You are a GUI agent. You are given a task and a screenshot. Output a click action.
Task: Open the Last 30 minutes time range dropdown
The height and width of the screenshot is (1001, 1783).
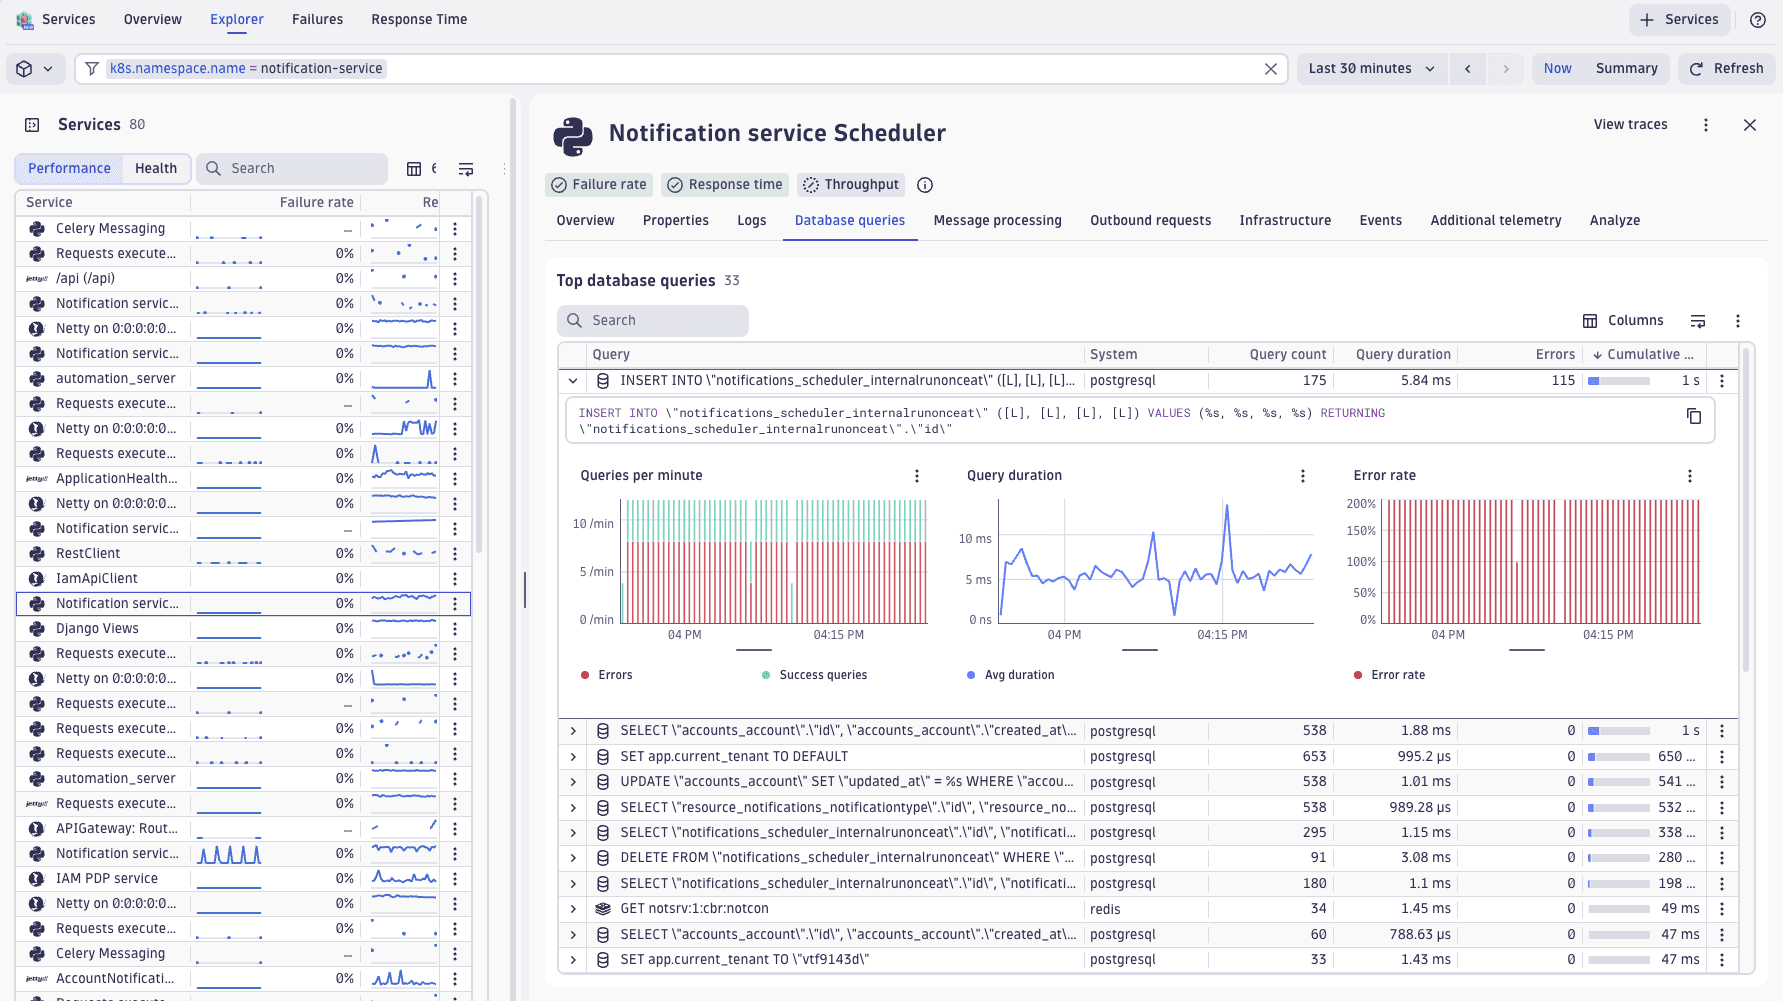tap(1370, 68)
